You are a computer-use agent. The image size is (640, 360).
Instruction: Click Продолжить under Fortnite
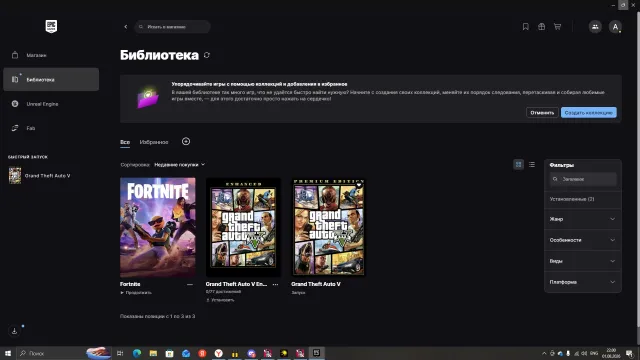coord(136,293)
